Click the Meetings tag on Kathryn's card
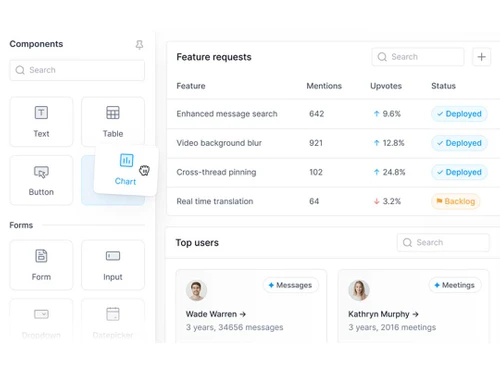The width and height of the screenshot is (500, 375). (455, 285)
